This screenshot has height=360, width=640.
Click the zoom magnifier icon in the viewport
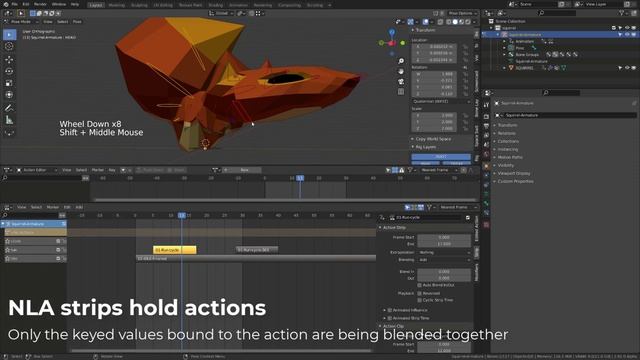[x=401, y=61]
